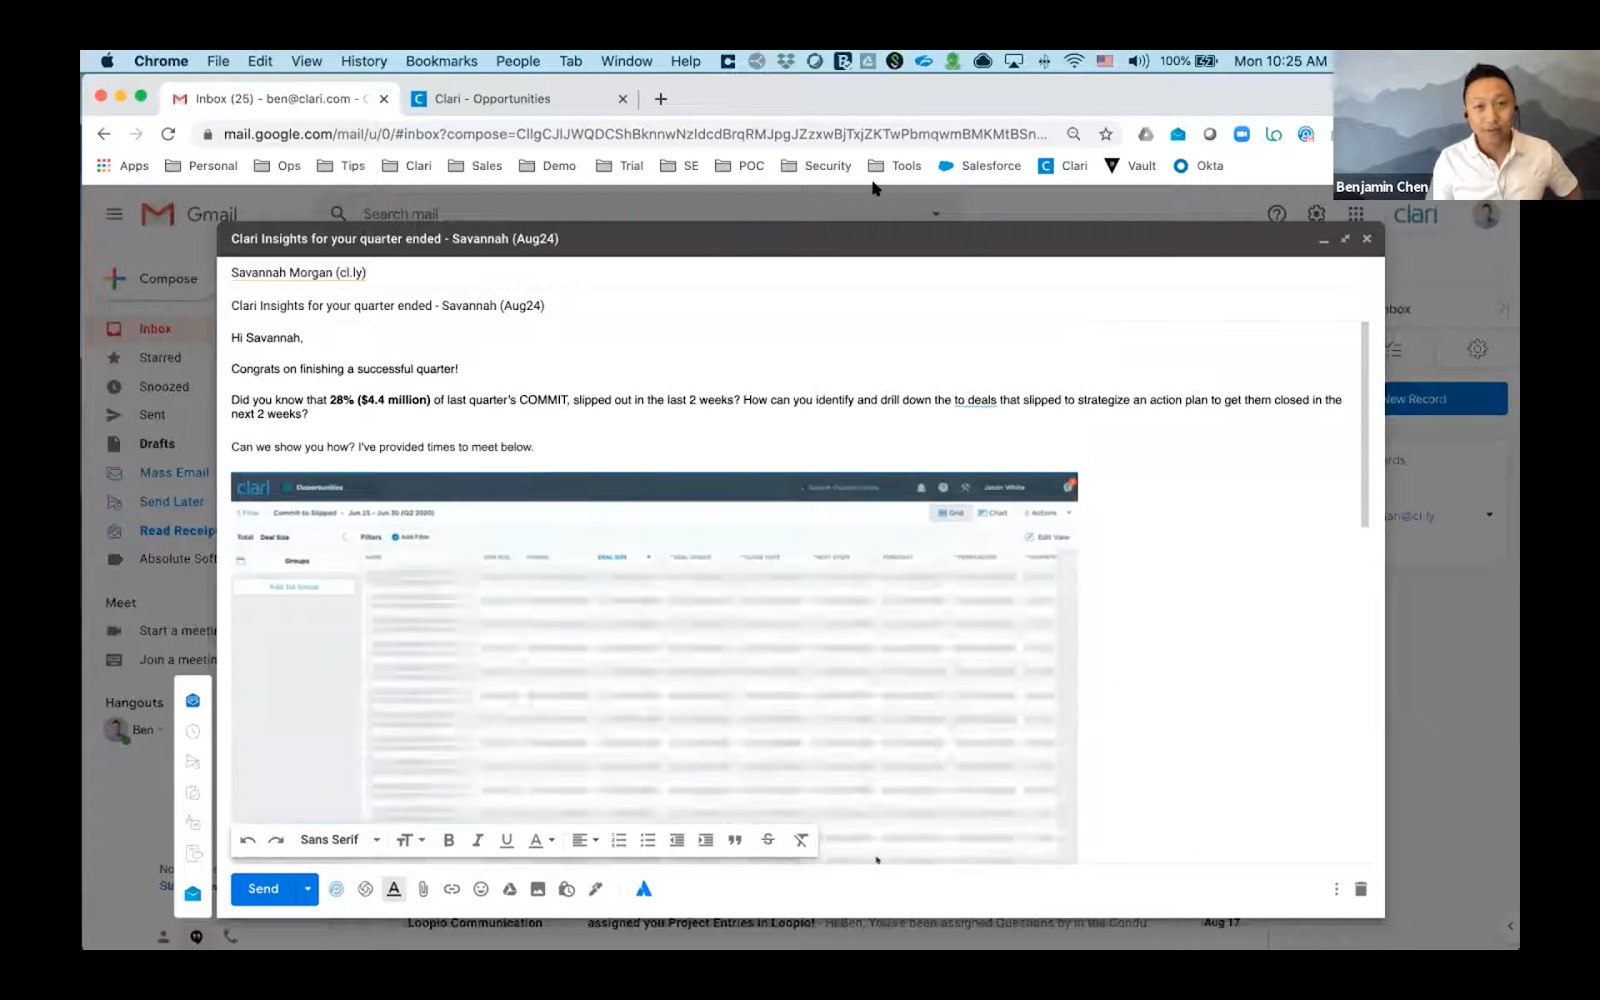Screen dimensions: 1600x1000
Task: Open the Starred folder in Gmail
Action: 160,358
